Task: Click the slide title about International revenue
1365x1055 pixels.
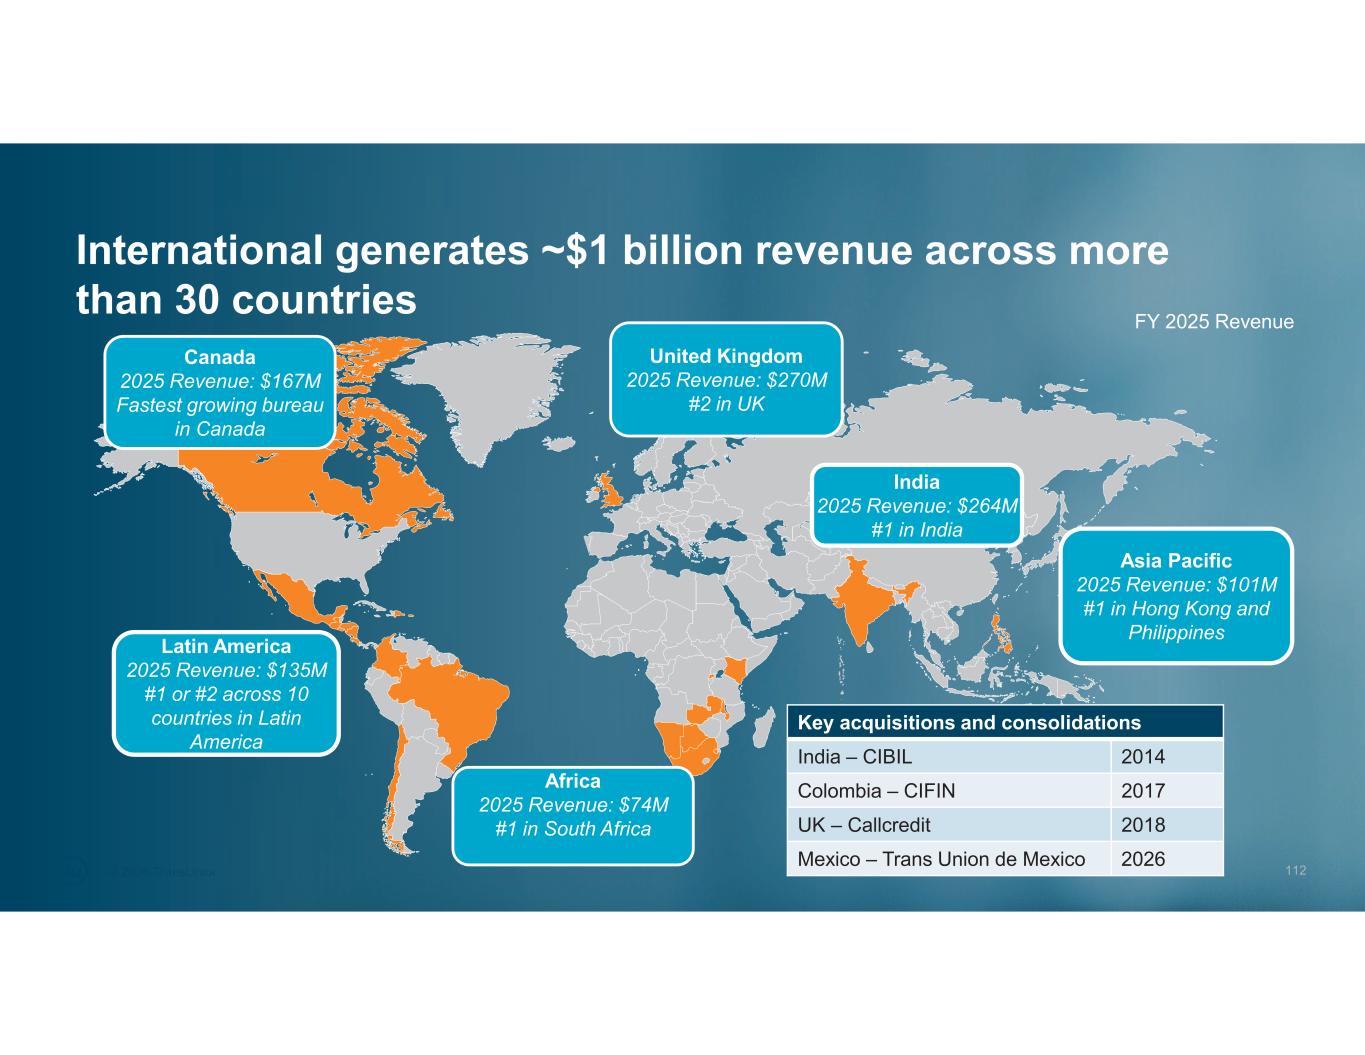Action: [x=623, y=275]
